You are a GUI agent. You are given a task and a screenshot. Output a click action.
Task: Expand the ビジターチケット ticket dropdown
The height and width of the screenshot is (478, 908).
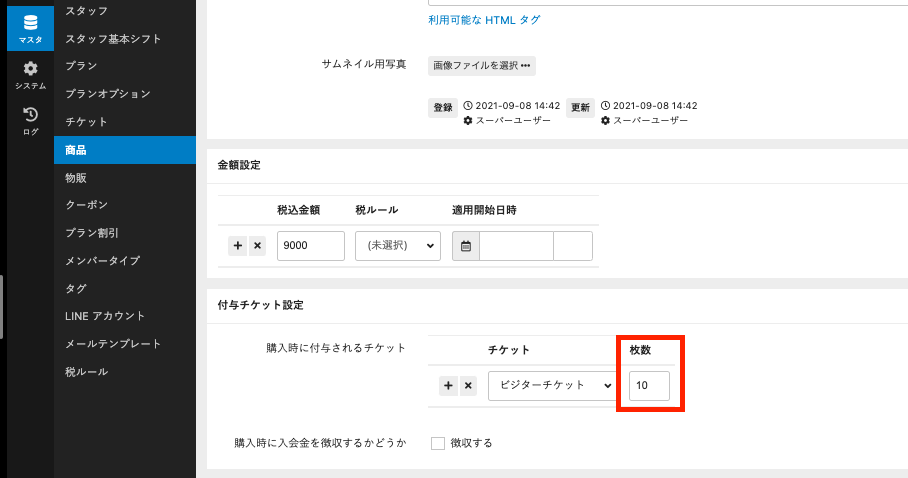pos(552,385)
